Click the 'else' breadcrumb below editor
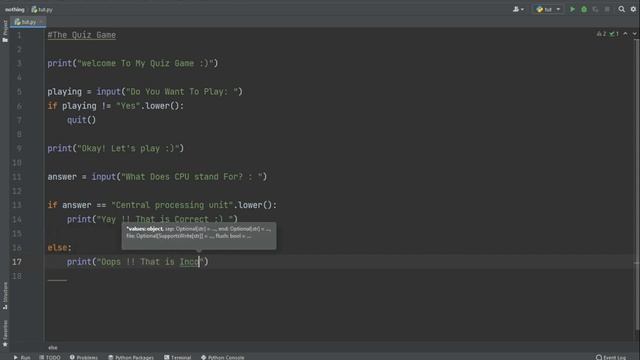Viewport: 640px width, 360px height. point(53,347)
